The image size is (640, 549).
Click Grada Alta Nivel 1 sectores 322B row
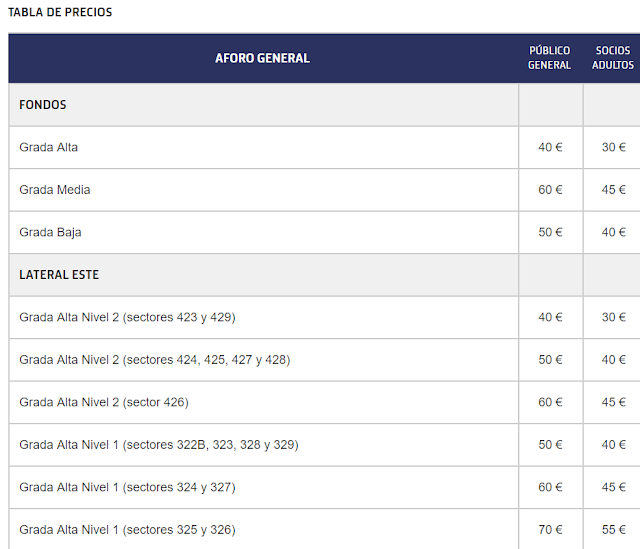(158, 445)
